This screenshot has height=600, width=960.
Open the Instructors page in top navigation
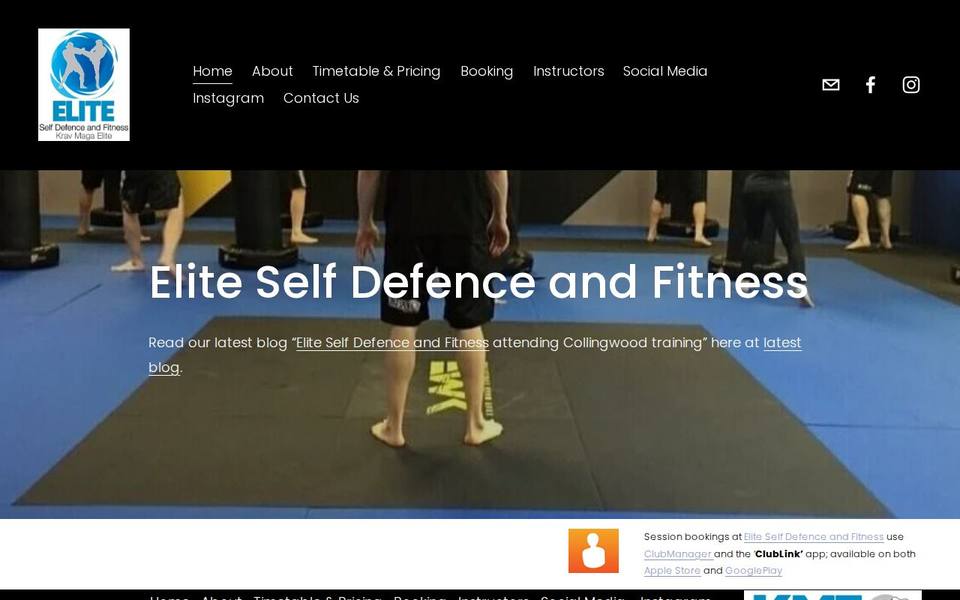coord(569,71)
